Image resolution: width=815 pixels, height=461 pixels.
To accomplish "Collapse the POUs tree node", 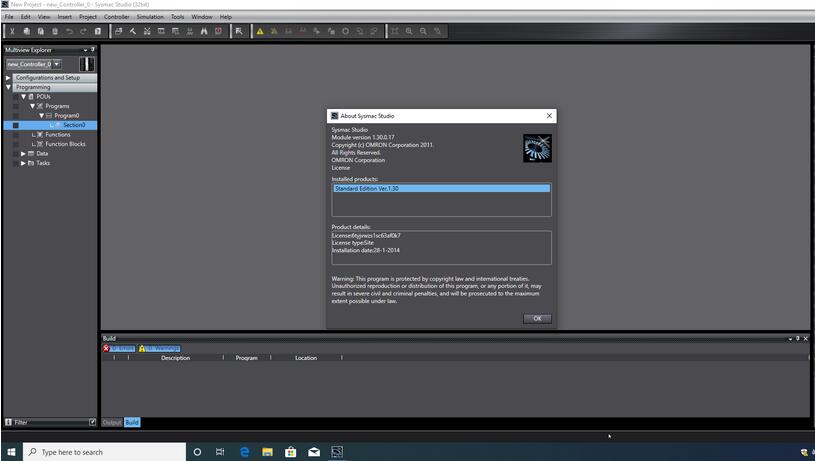I will 23,97.
